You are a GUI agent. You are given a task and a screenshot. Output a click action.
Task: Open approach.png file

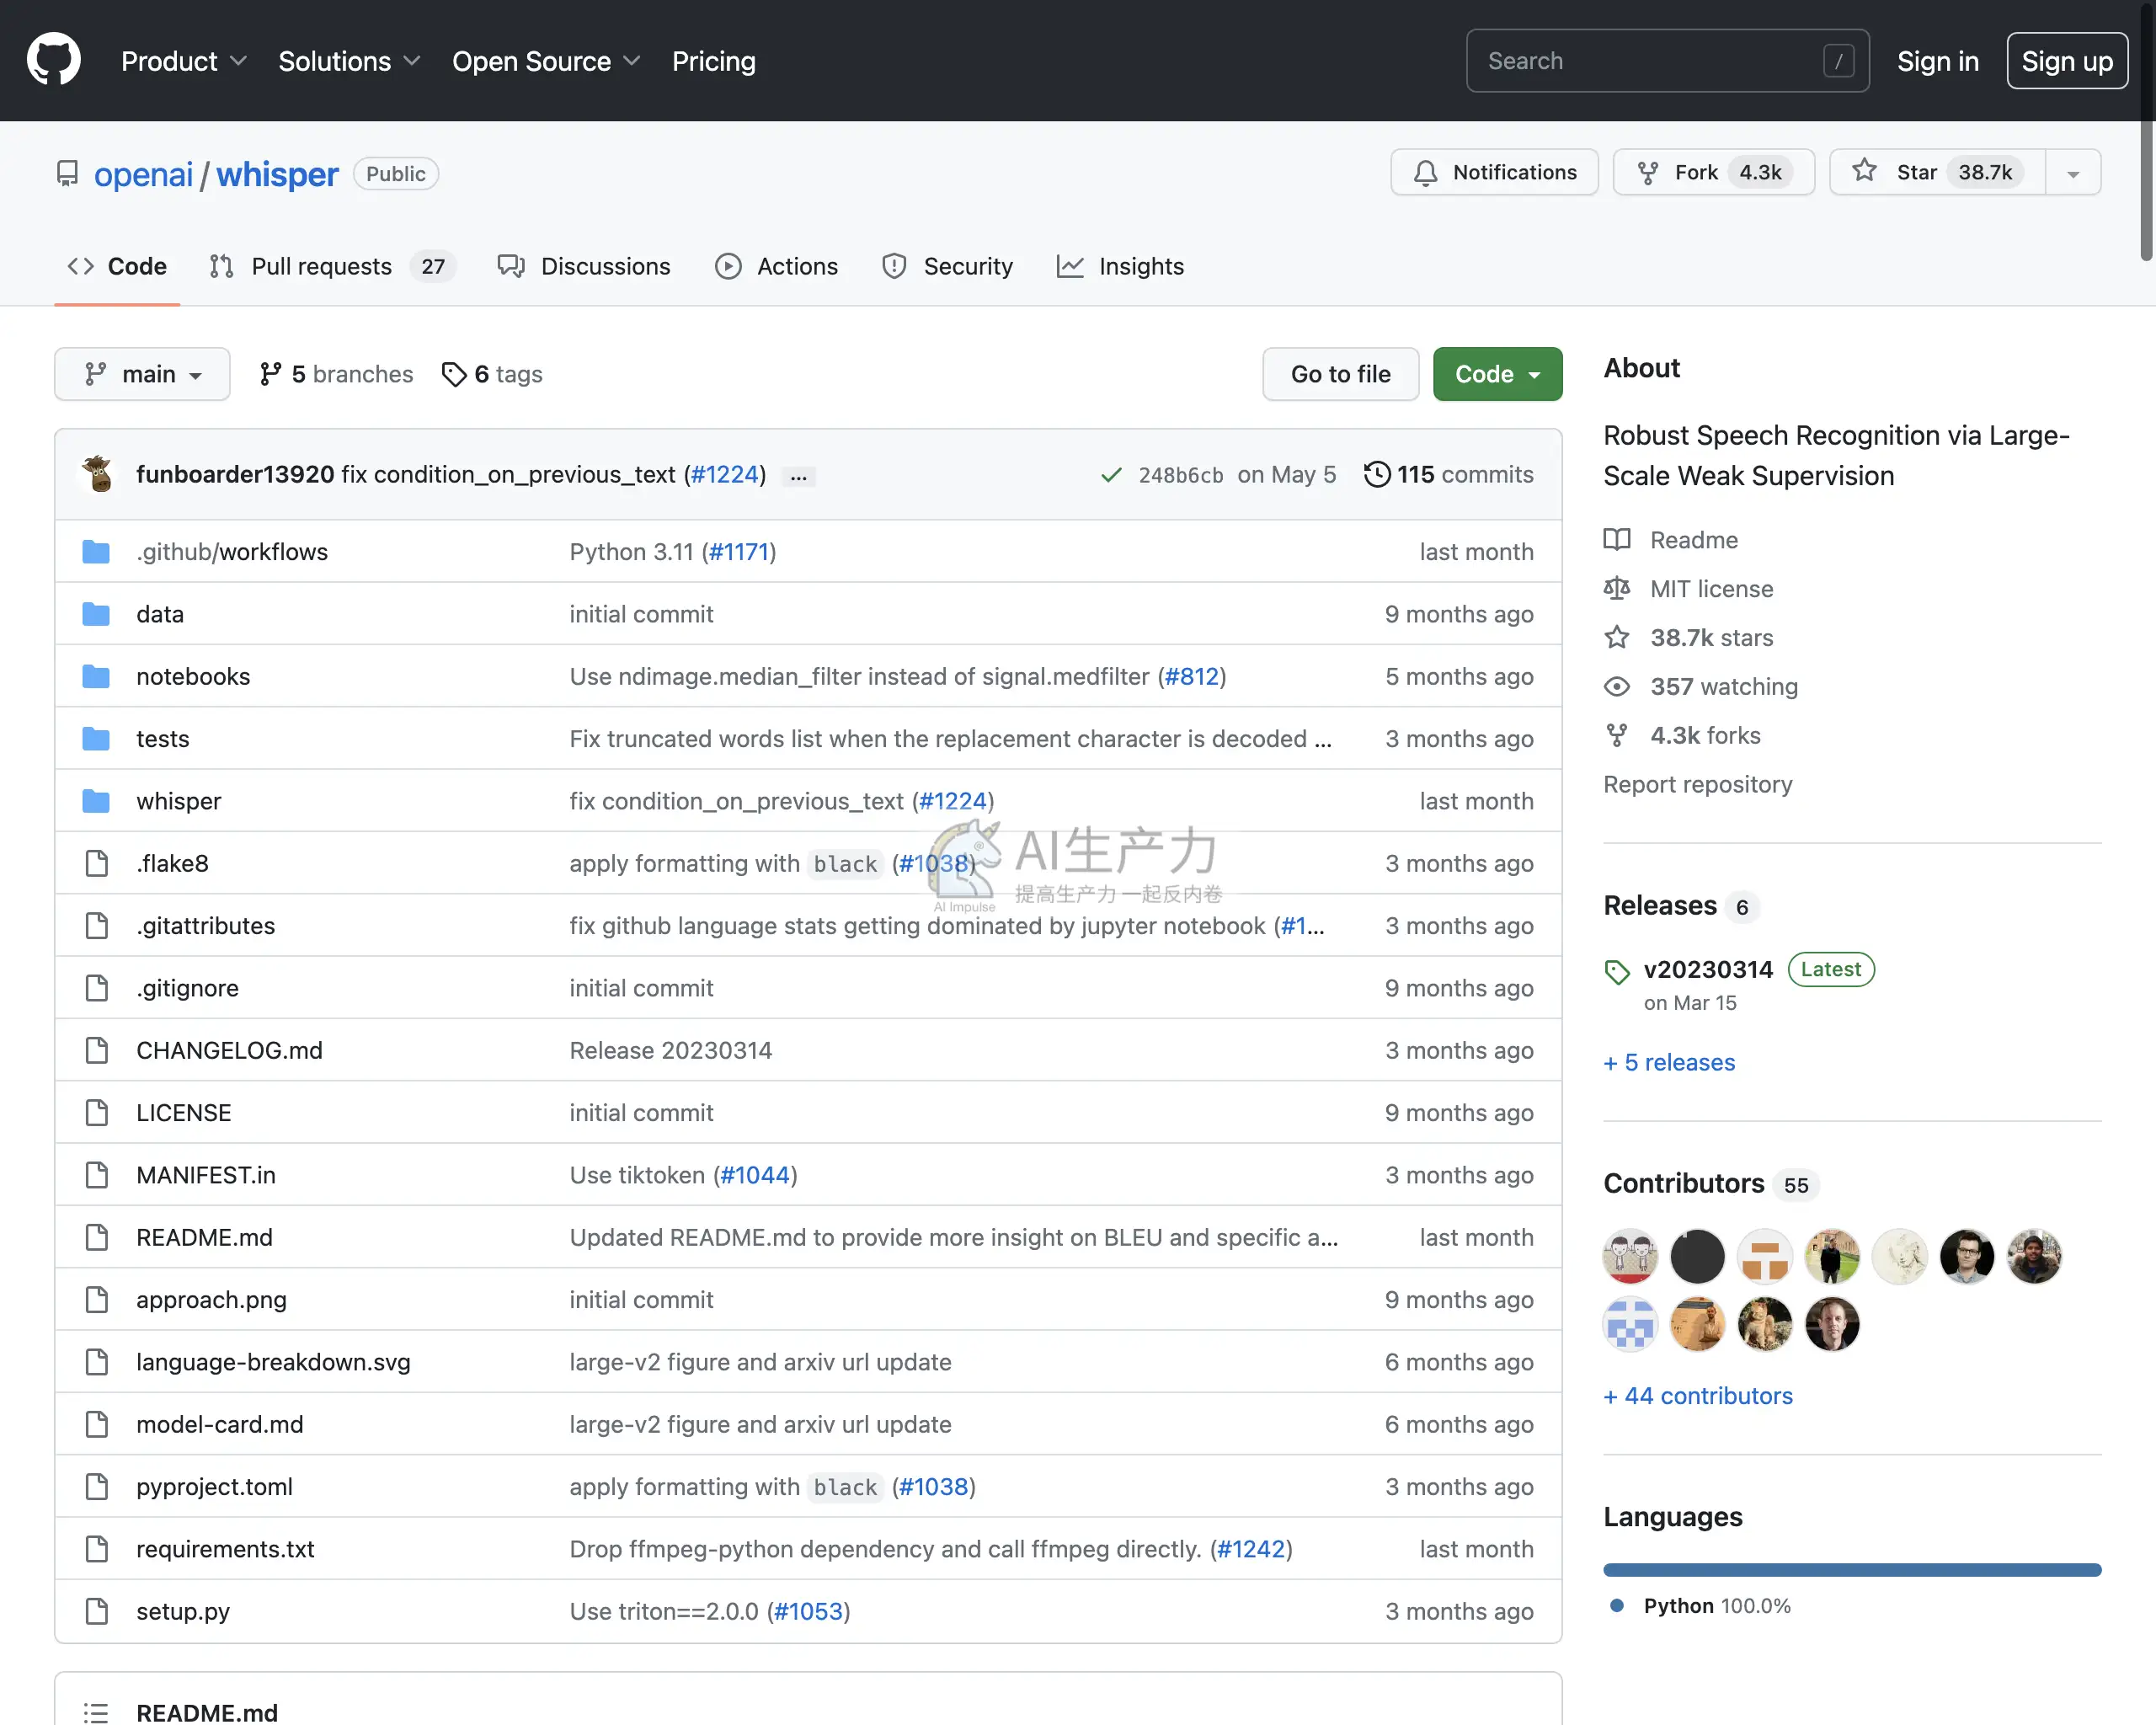click(x=211, y=1300)
